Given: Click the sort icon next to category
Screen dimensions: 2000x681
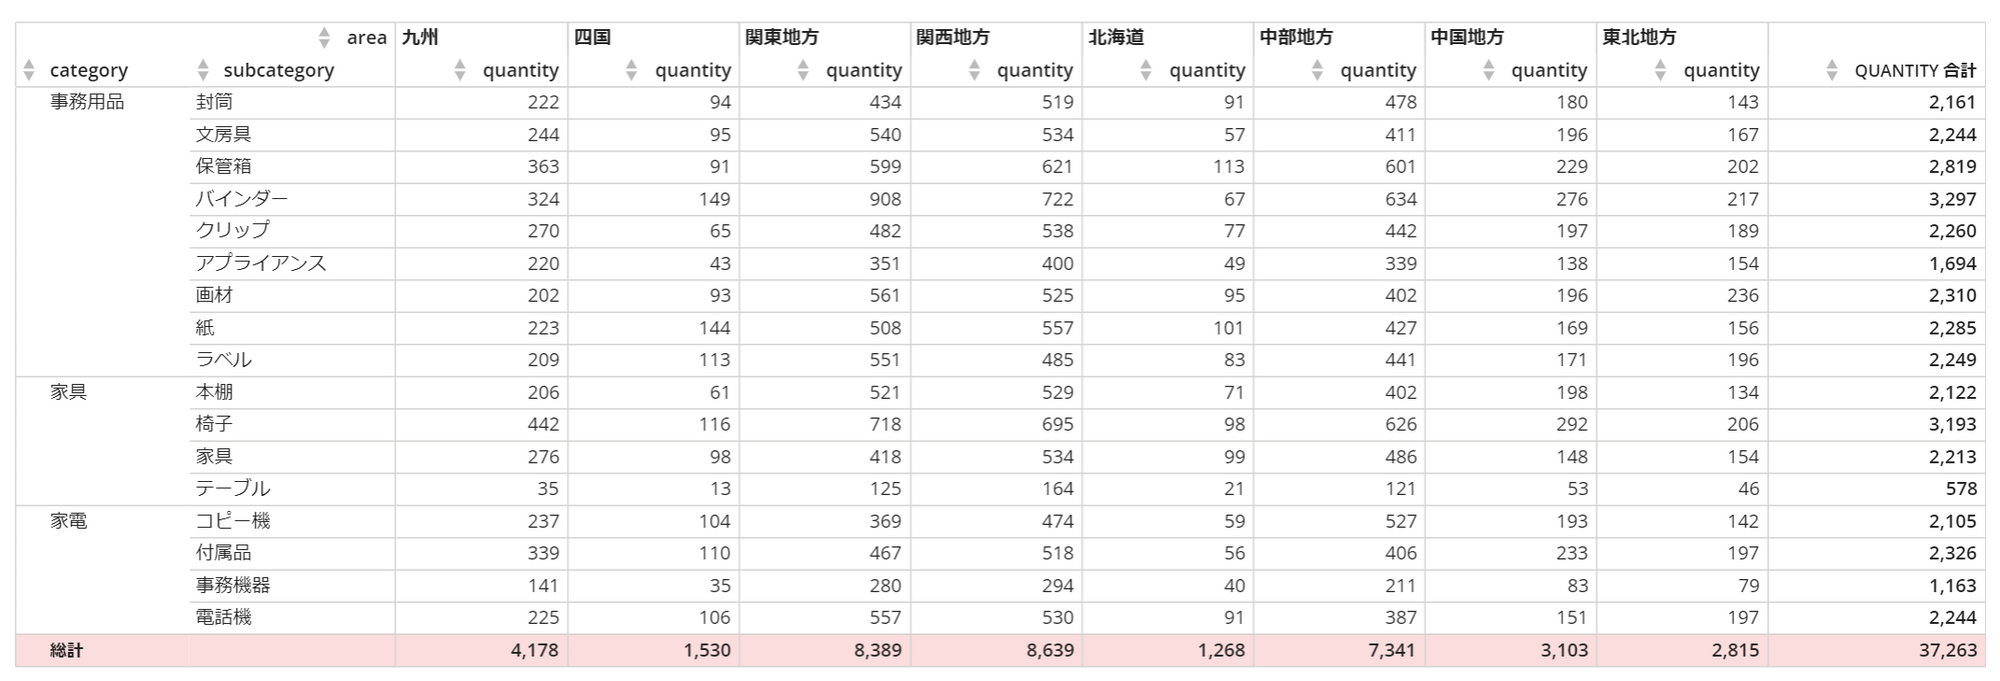Looking at the screenshot, I should pyautogui.click(x=29, y=70).
